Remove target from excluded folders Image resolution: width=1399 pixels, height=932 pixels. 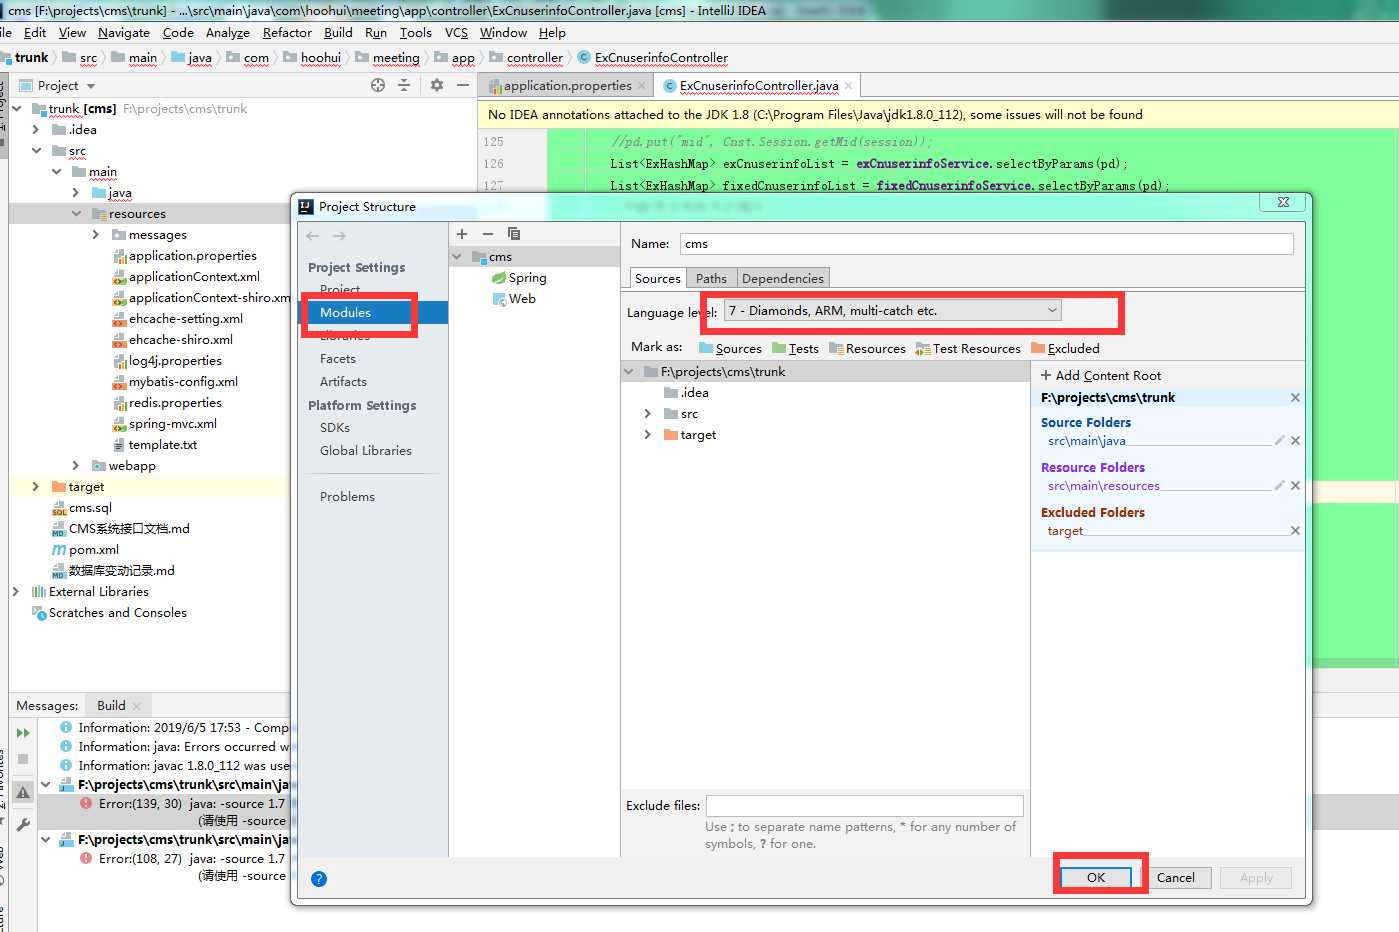[x=1295, y=530]
